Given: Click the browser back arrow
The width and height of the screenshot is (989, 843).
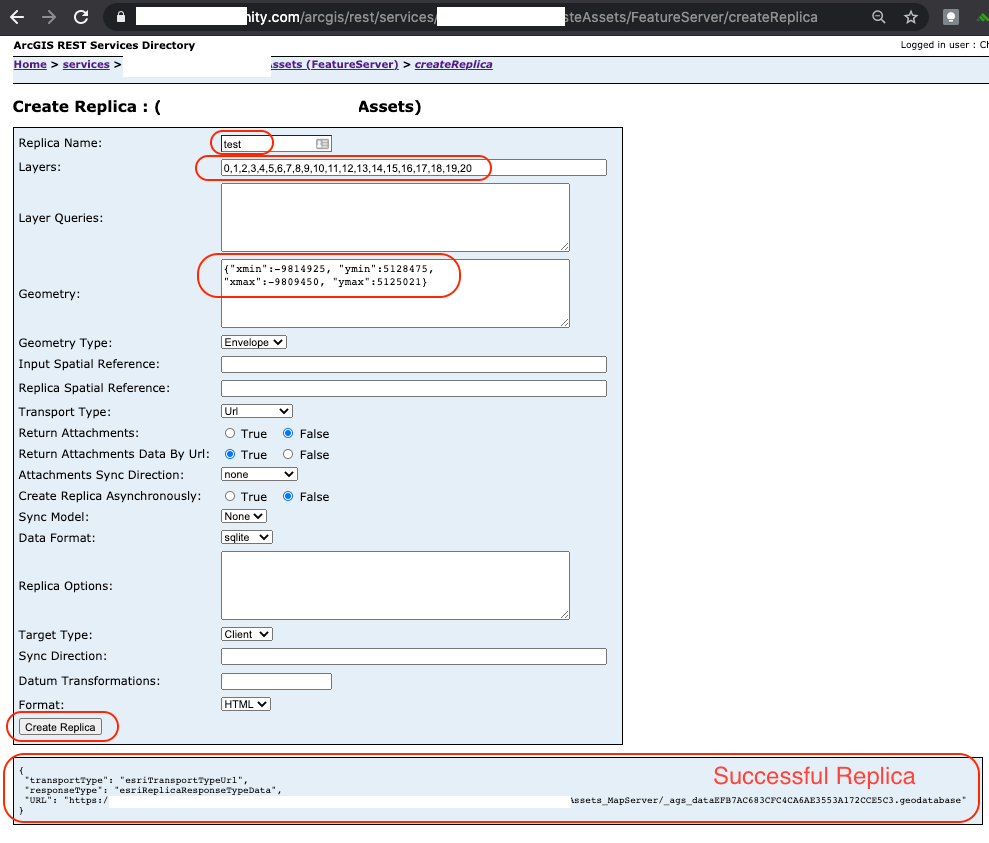Looking at the screenshot, I should click(x=17, y=17).
